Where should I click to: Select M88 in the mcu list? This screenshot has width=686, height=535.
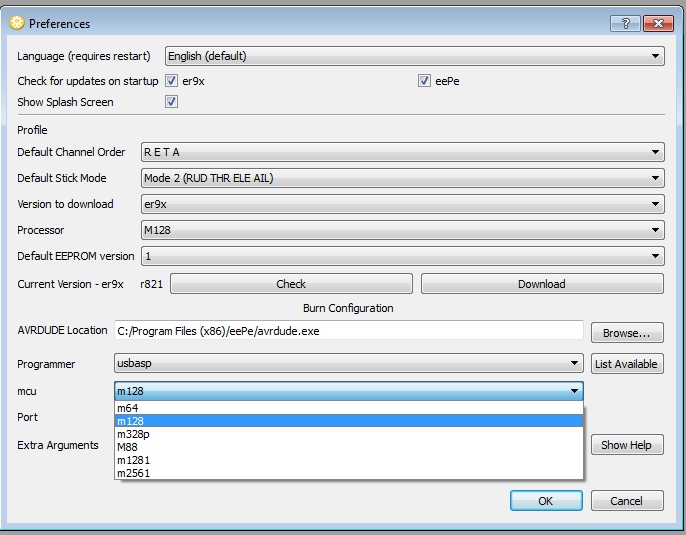[349, 447]
